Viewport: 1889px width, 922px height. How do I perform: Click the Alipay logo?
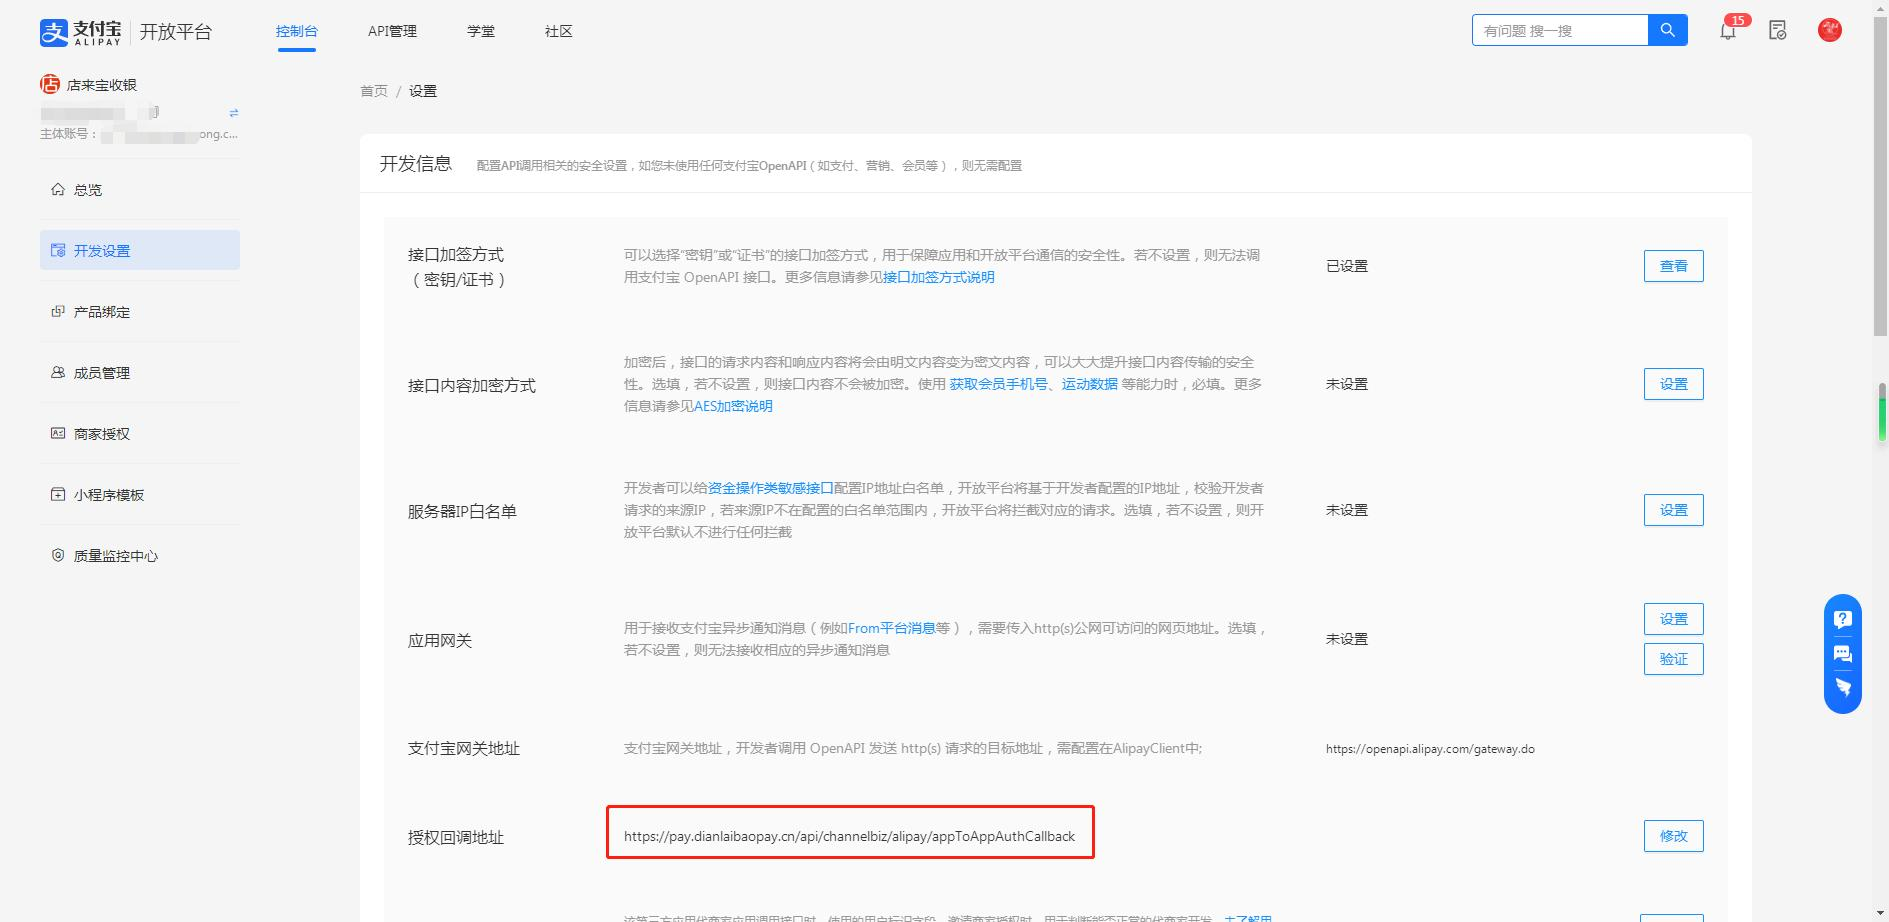tap(80, 32)
